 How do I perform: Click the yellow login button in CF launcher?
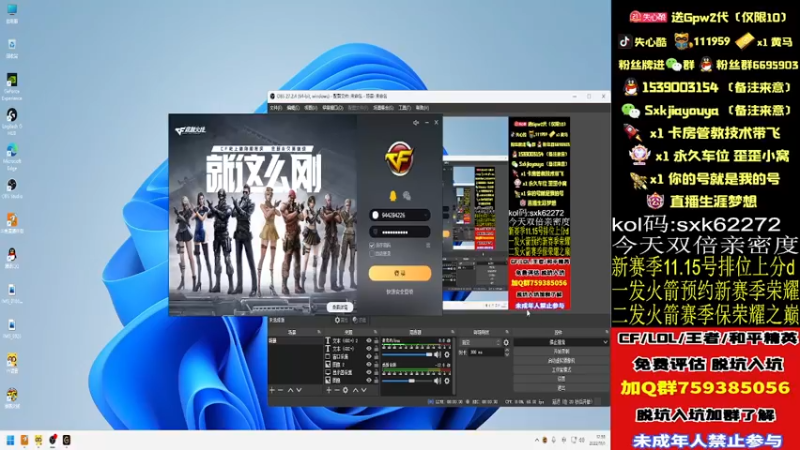click(x=399, y=273)
